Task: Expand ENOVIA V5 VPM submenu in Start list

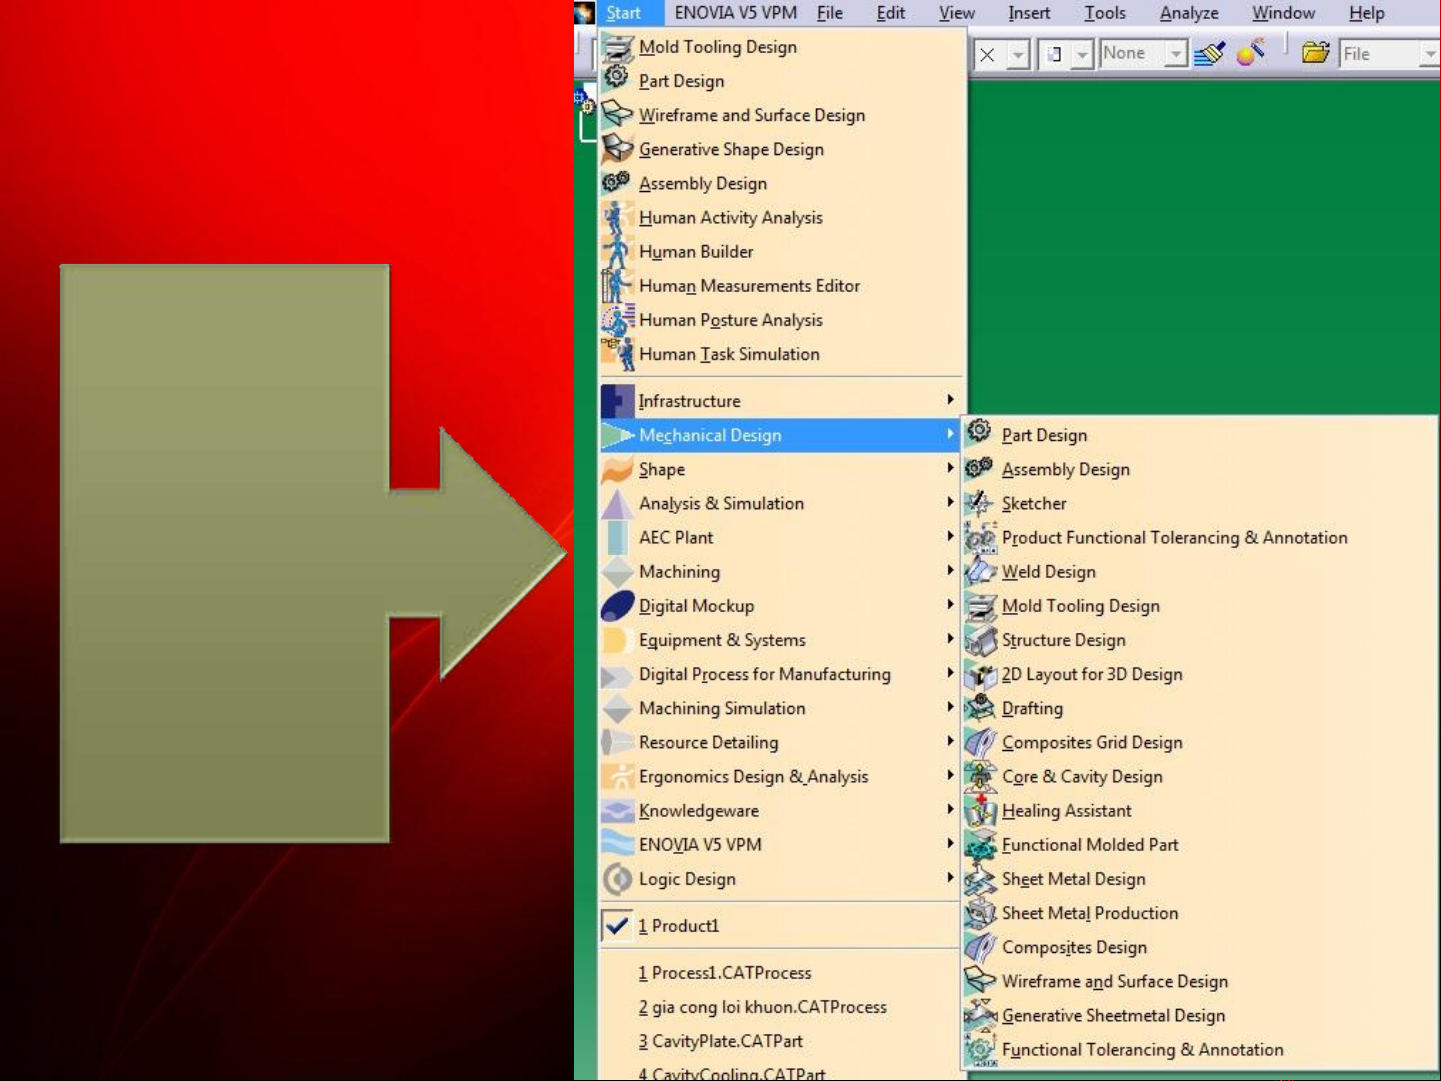Action: pos(782,845)
